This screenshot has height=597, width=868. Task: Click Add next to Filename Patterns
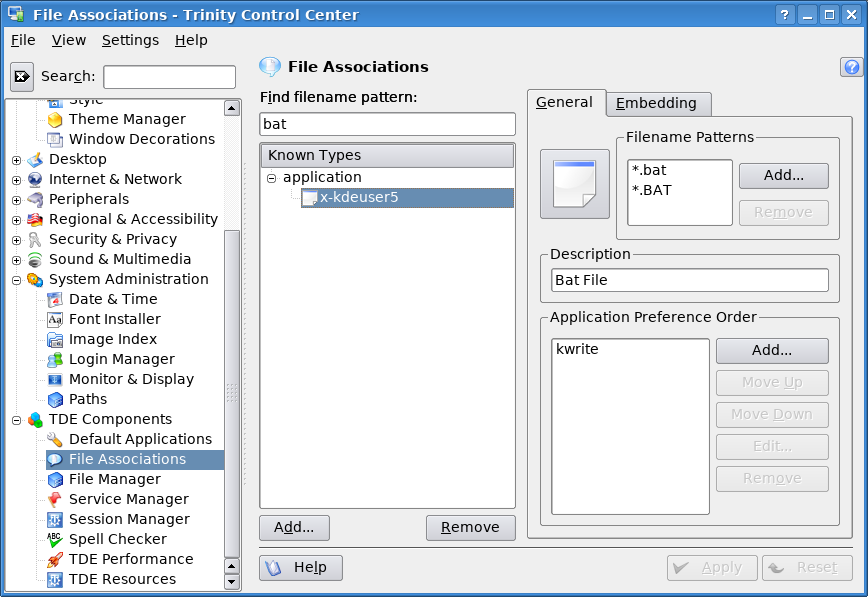click(x=783, y=176)
